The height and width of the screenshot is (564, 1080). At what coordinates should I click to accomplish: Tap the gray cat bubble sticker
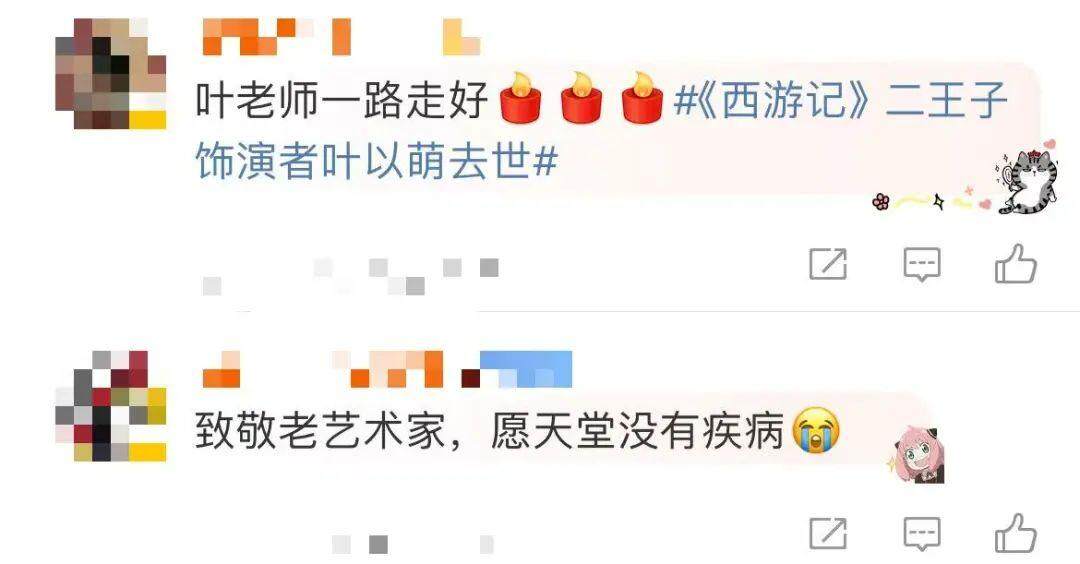point(1026,175)
